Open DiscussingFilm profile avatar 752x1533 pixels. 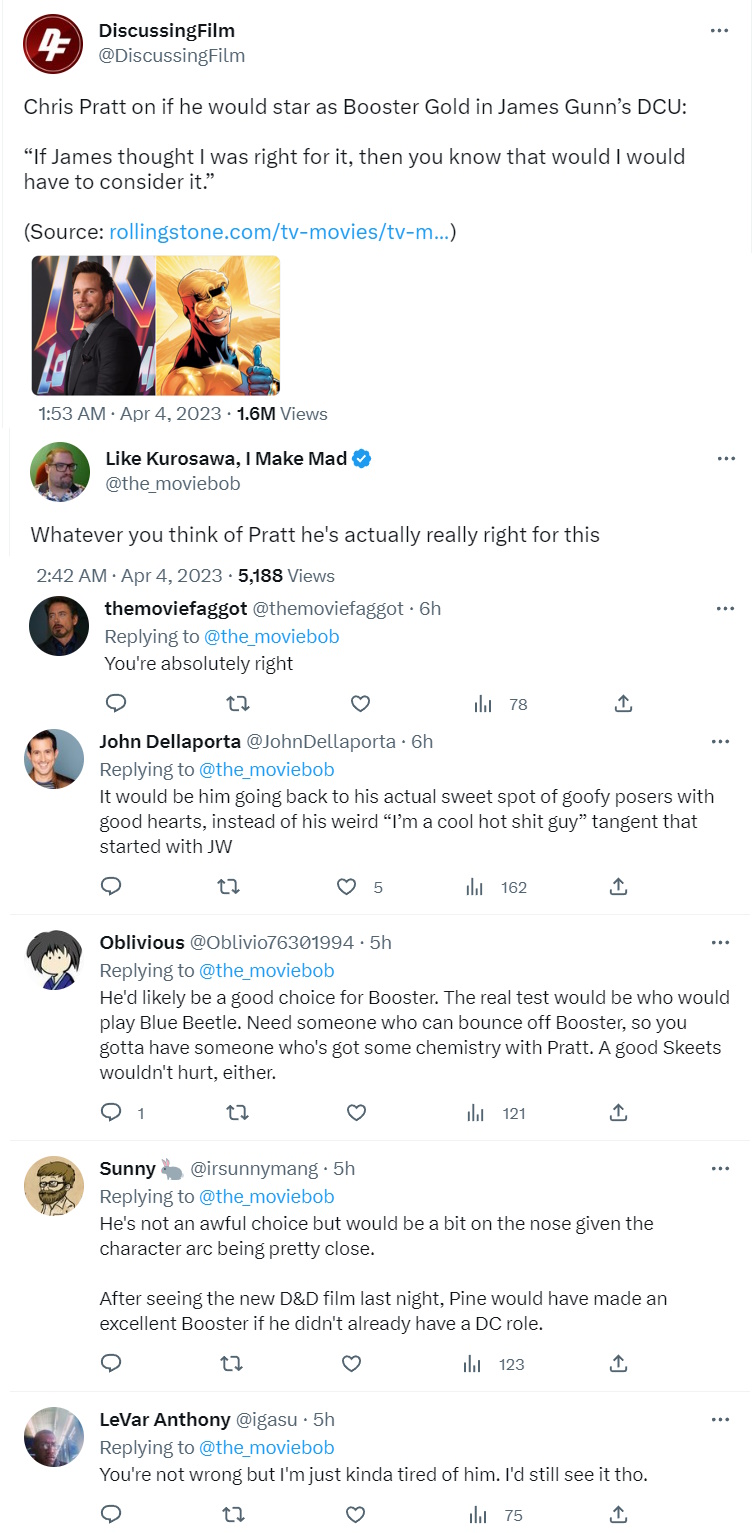[x=53, y=44]
